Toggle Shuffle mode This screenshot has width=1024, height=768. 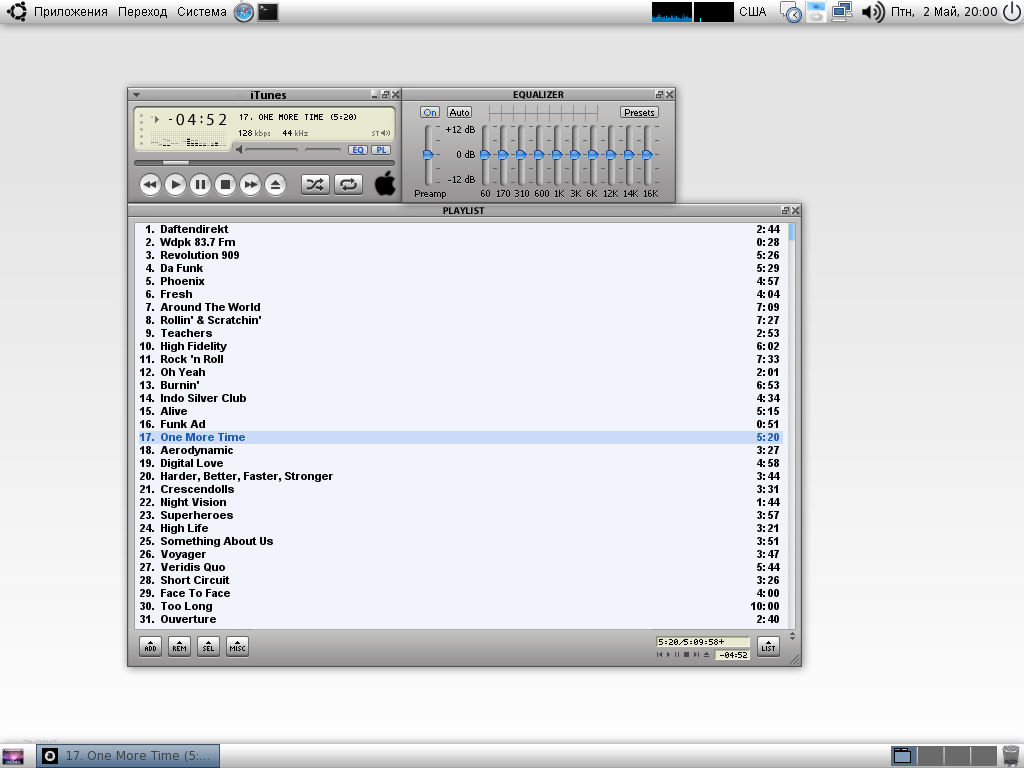[315, 185]
